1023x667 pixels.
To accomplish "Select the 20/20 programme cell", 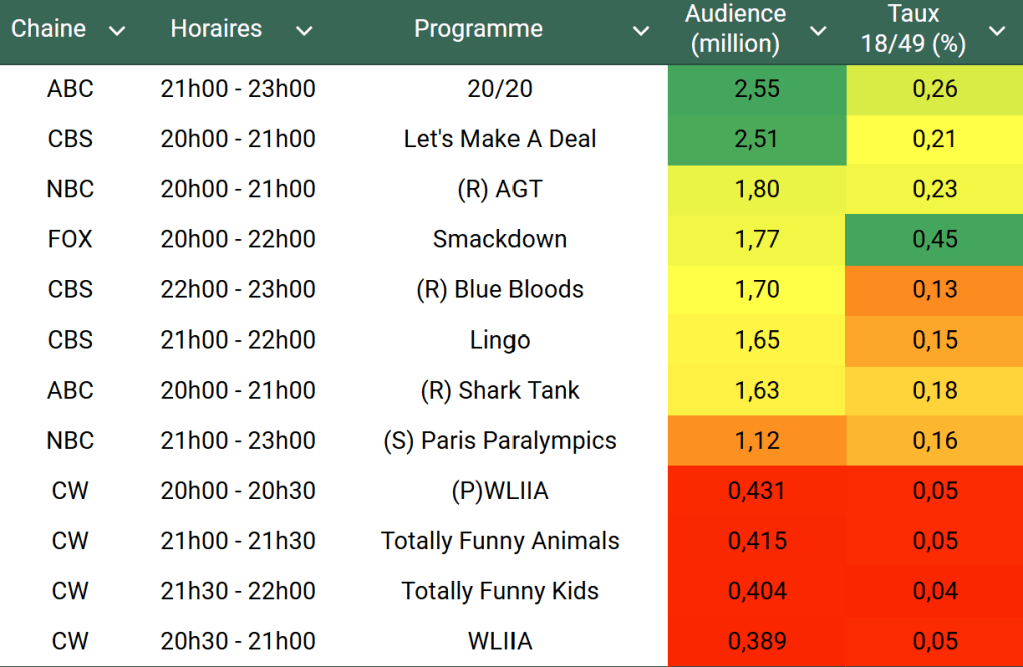I will 500,89.
